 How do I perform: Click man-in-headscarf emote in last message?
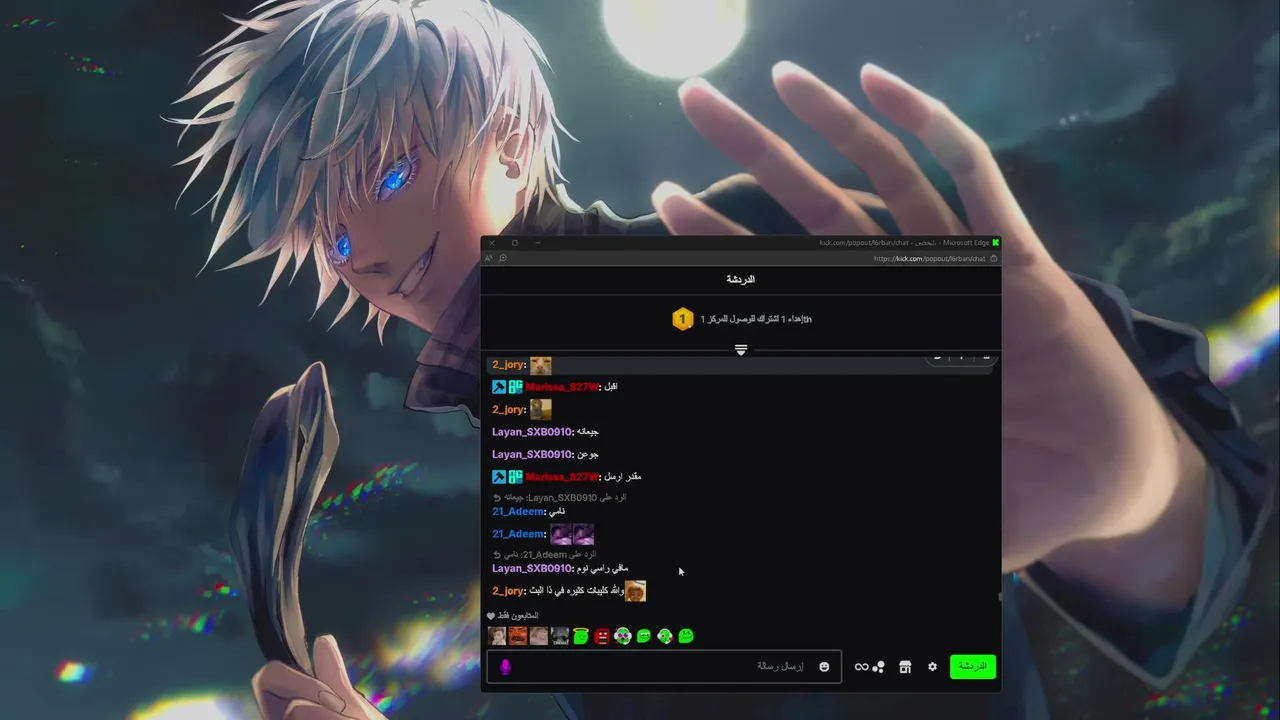(635, 591)
